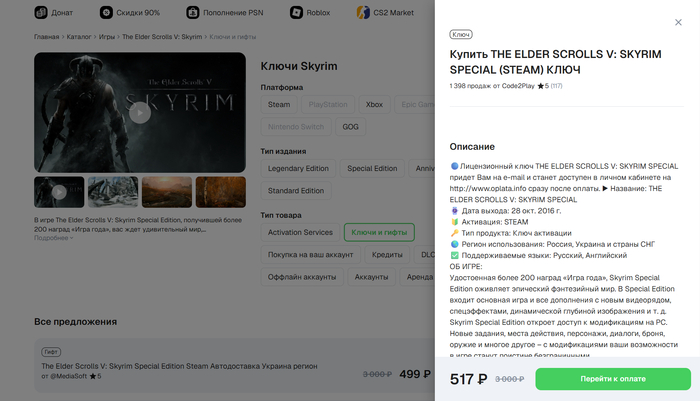Viewport: 700px width, 401px height.
Task: Proceed with Перейти к оплате button
Action: (x=613, y=379)
